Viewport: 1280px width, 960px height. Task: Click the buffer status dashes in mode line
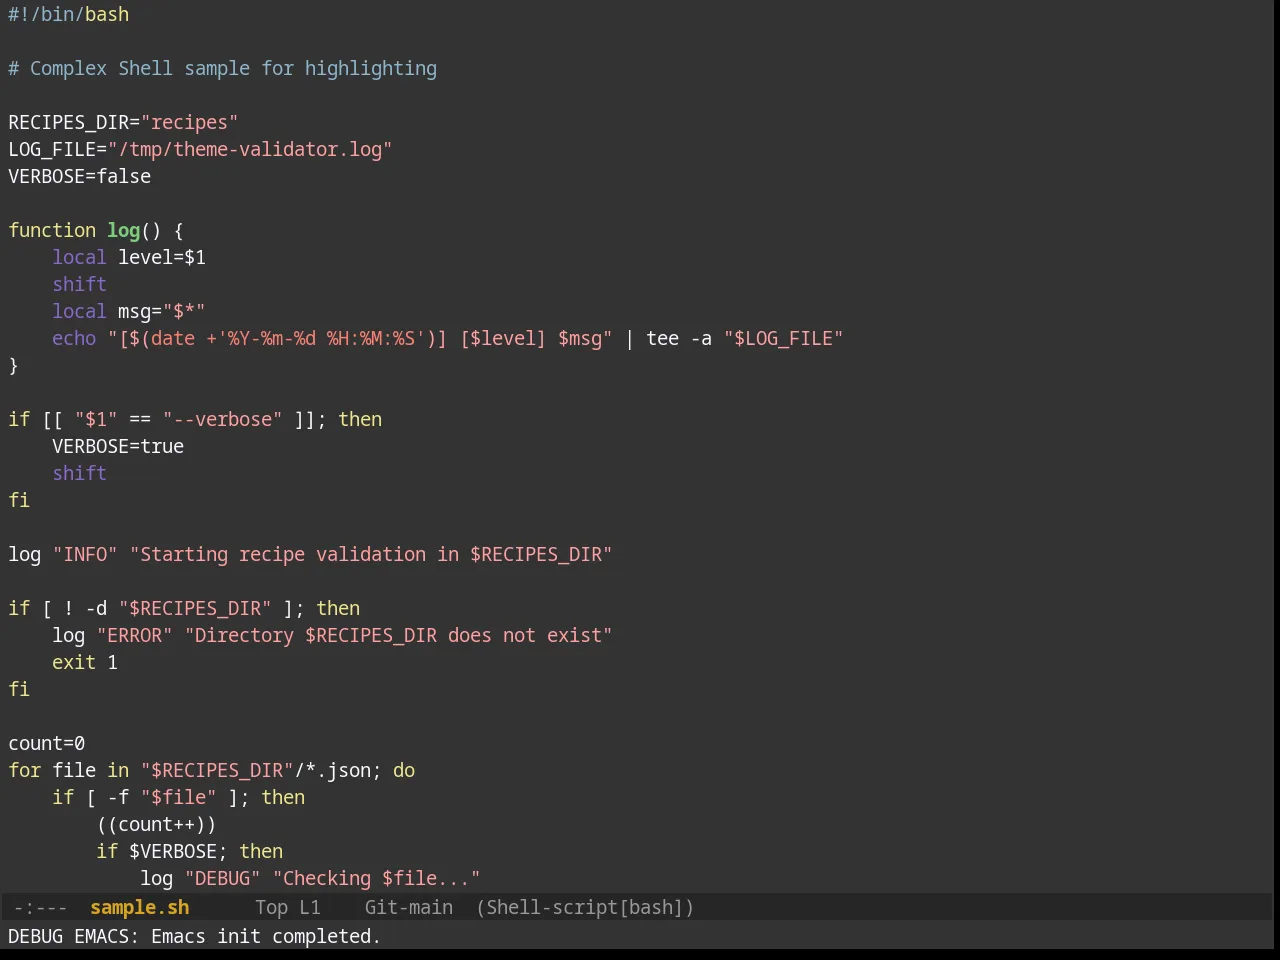click(40, 907)
